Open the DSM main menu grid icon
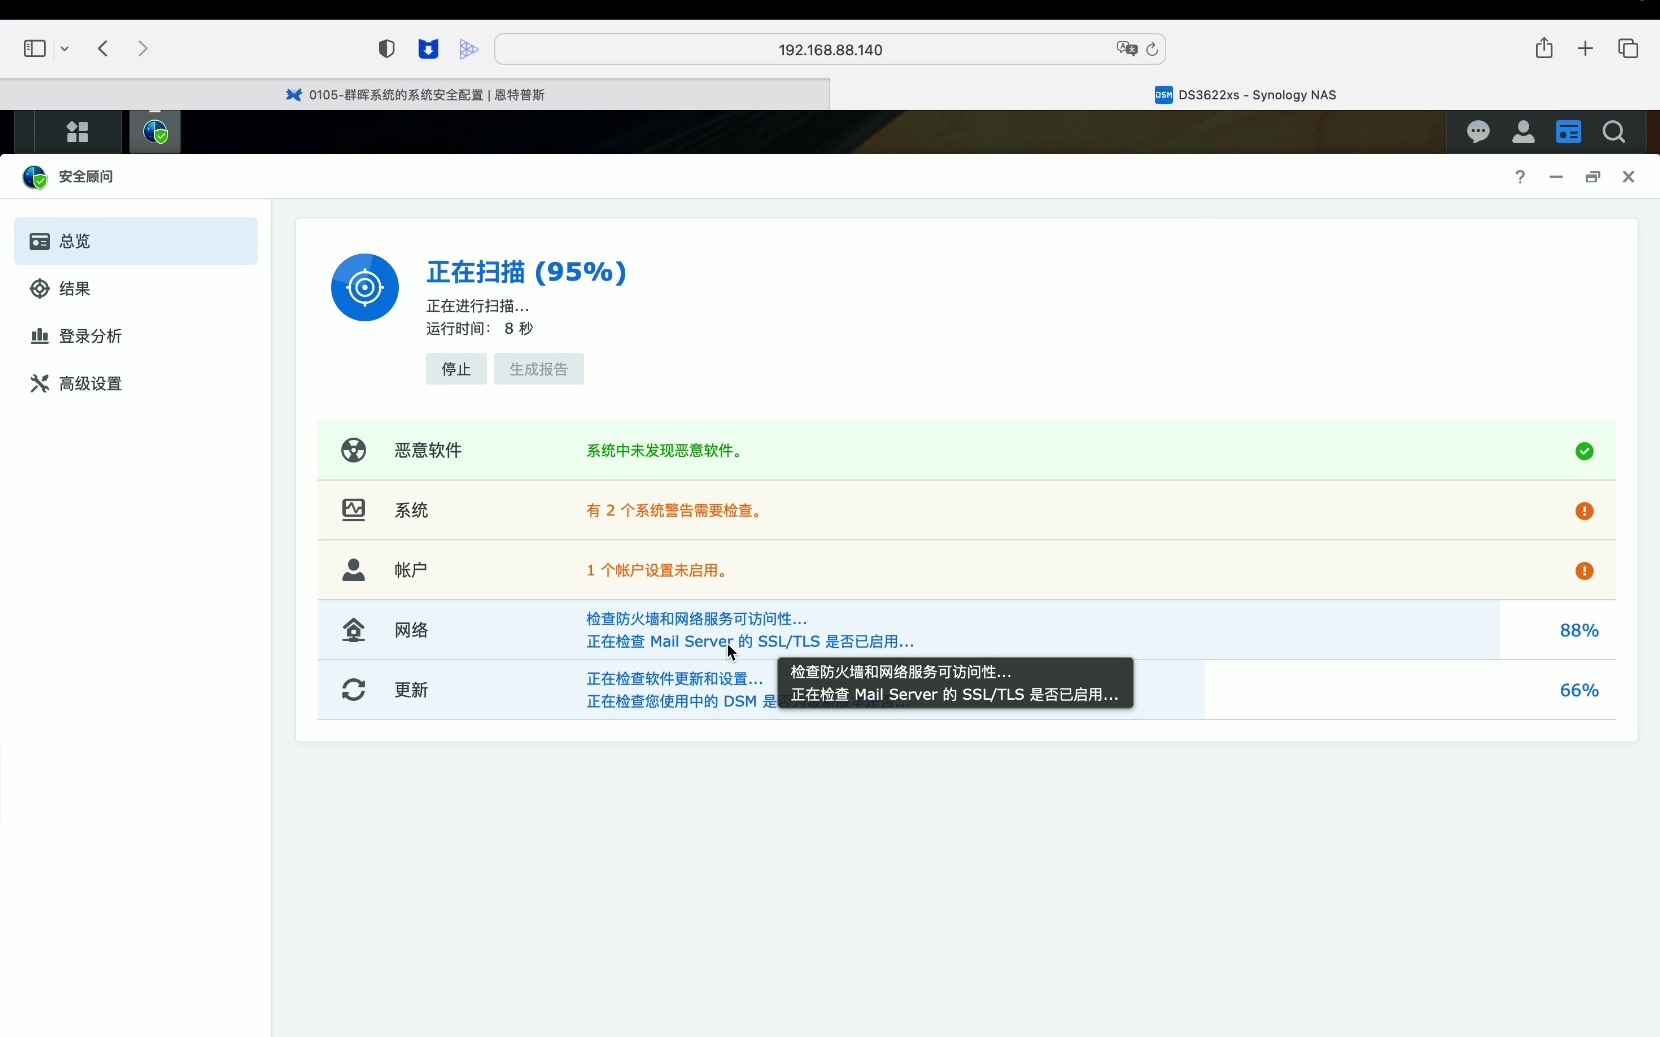Screen dimensions: 1660x1037 point(78,132)
